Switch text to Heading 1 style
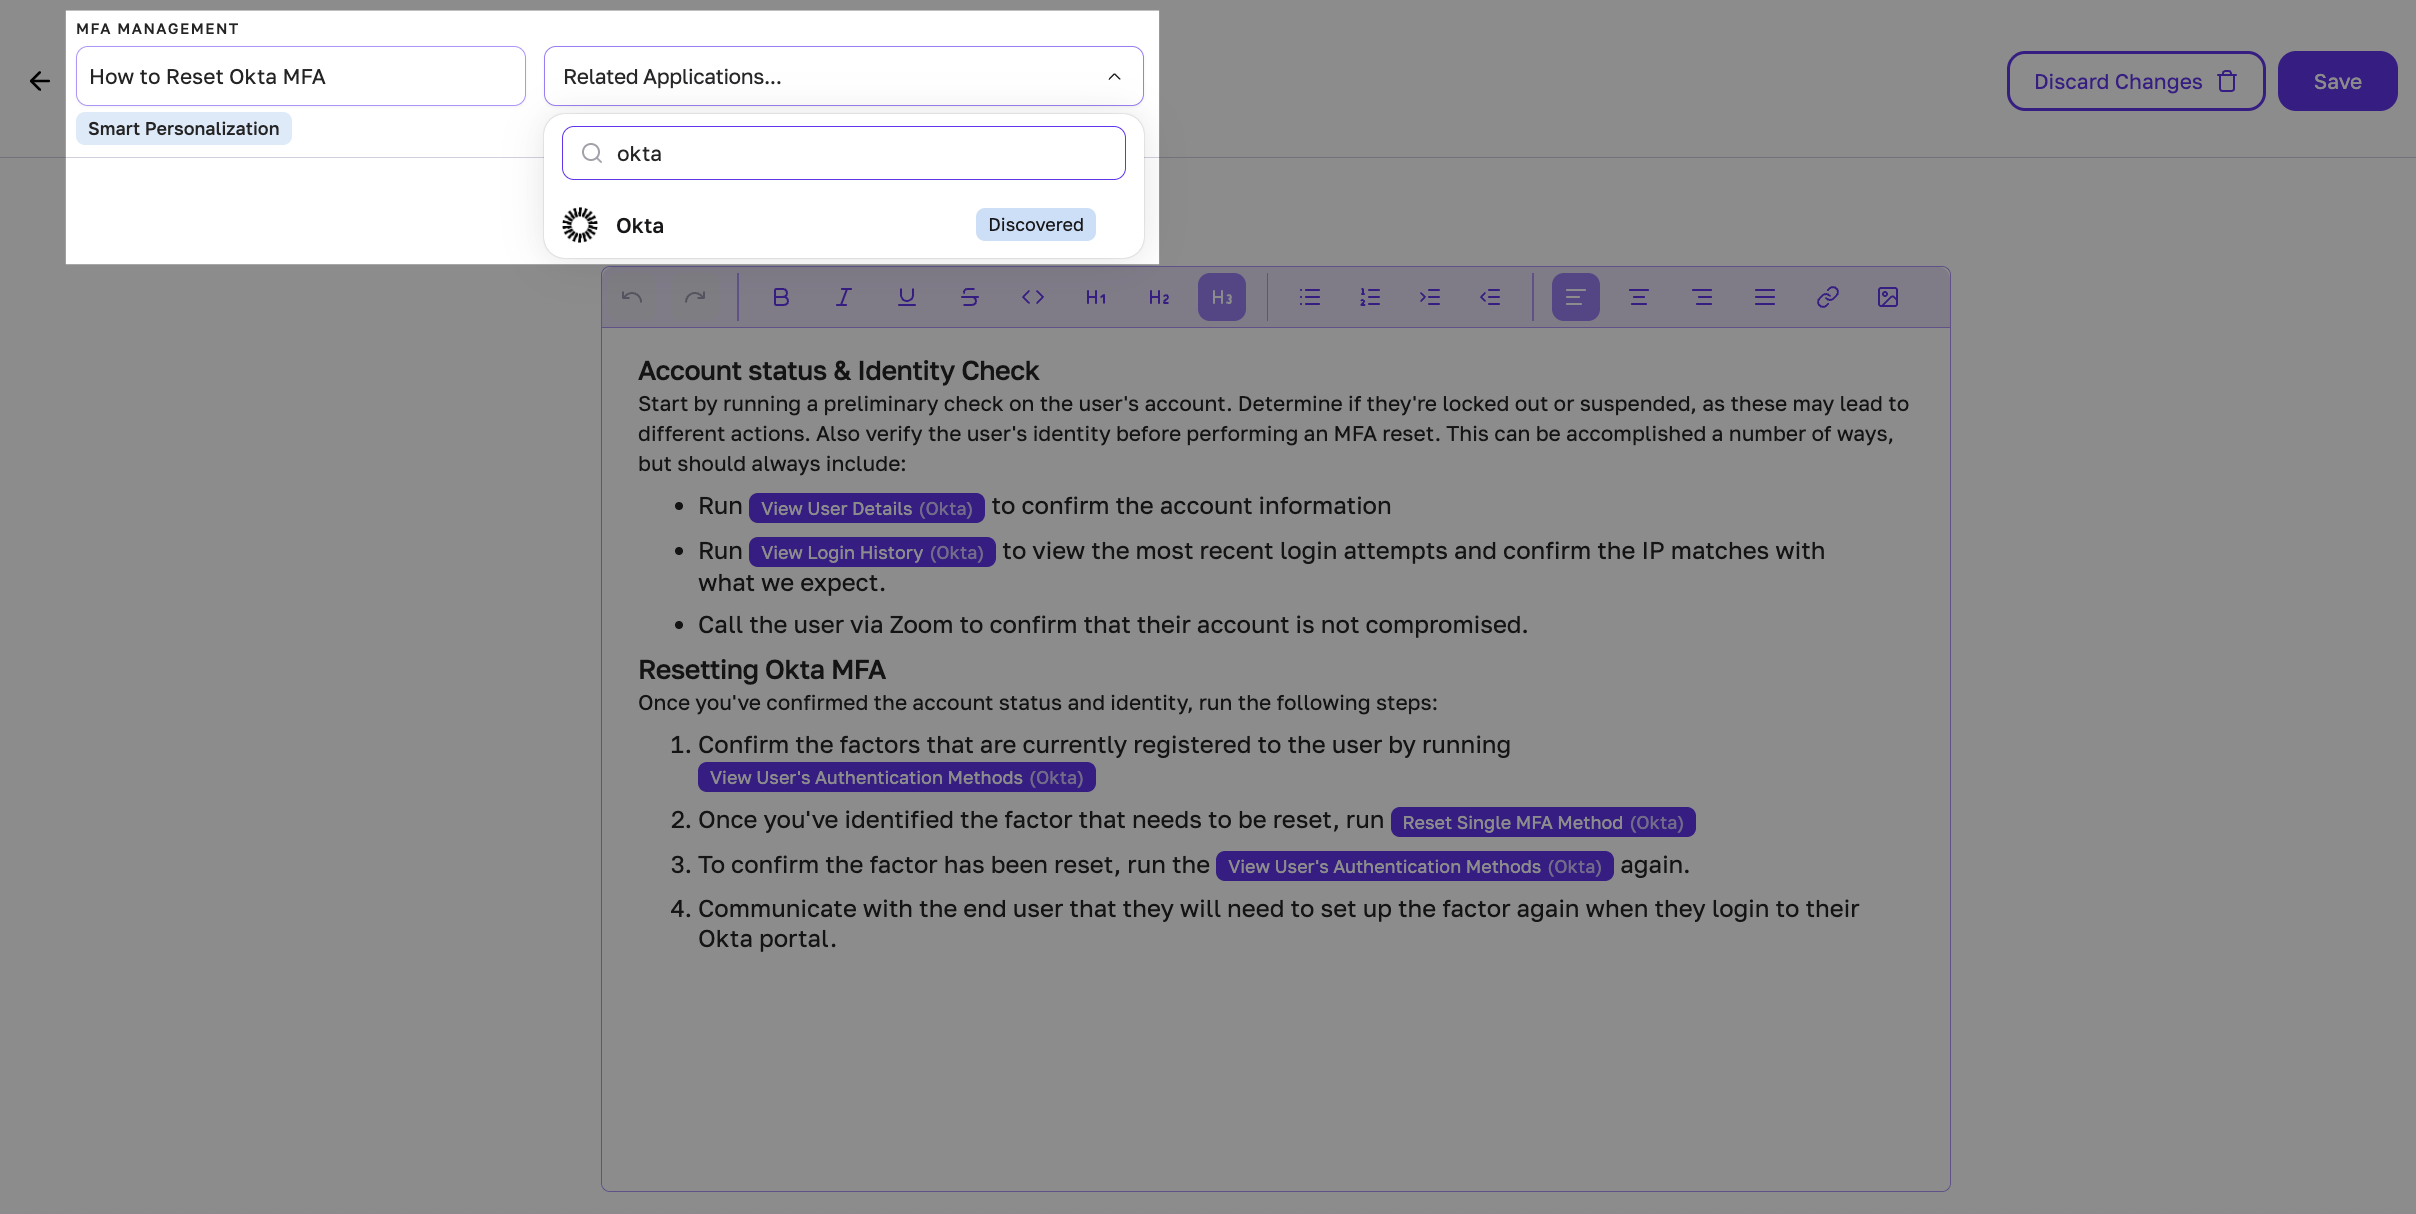2416x1214 pixels. (x=1095, y=296)
